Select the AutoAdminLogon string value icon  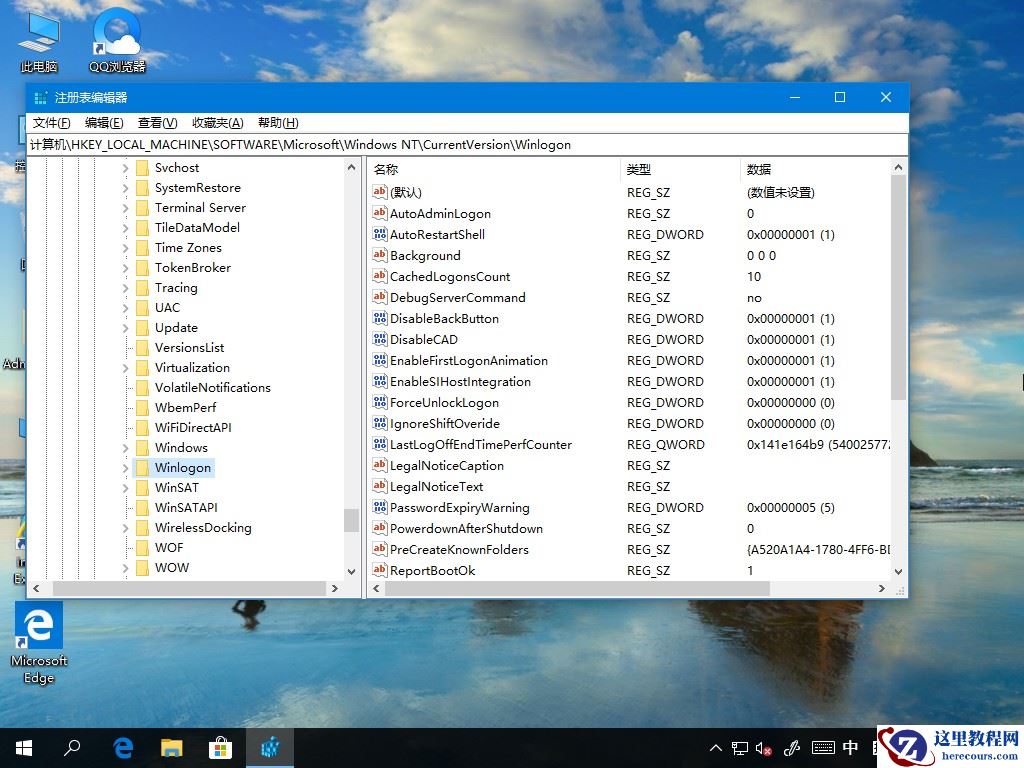pyautogui.click(x=381, y=213)
